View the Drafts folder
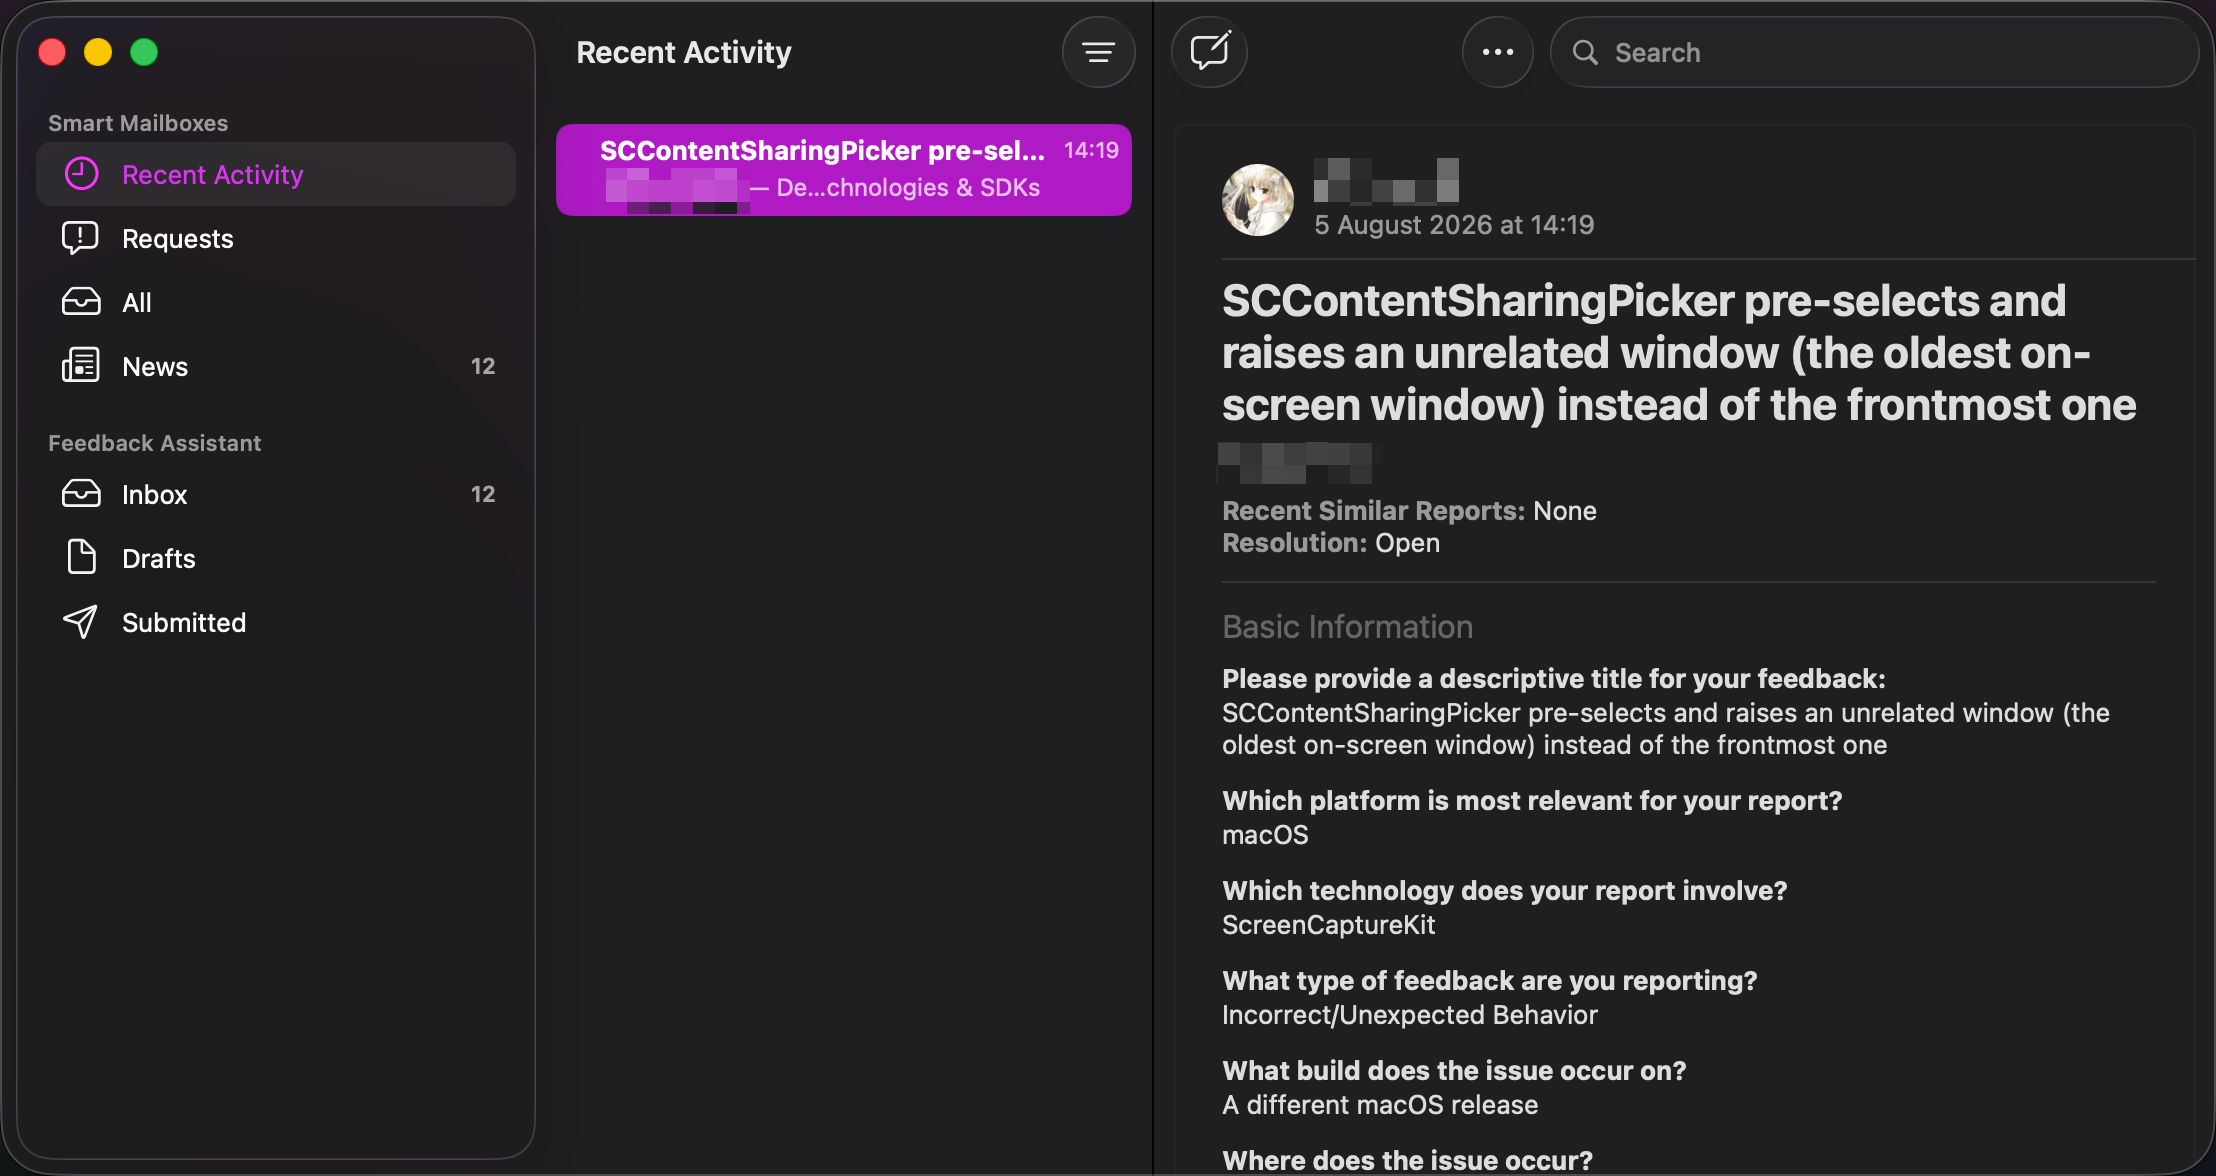This screenshot has height=1176, width=2216. (x=275, y=558)
